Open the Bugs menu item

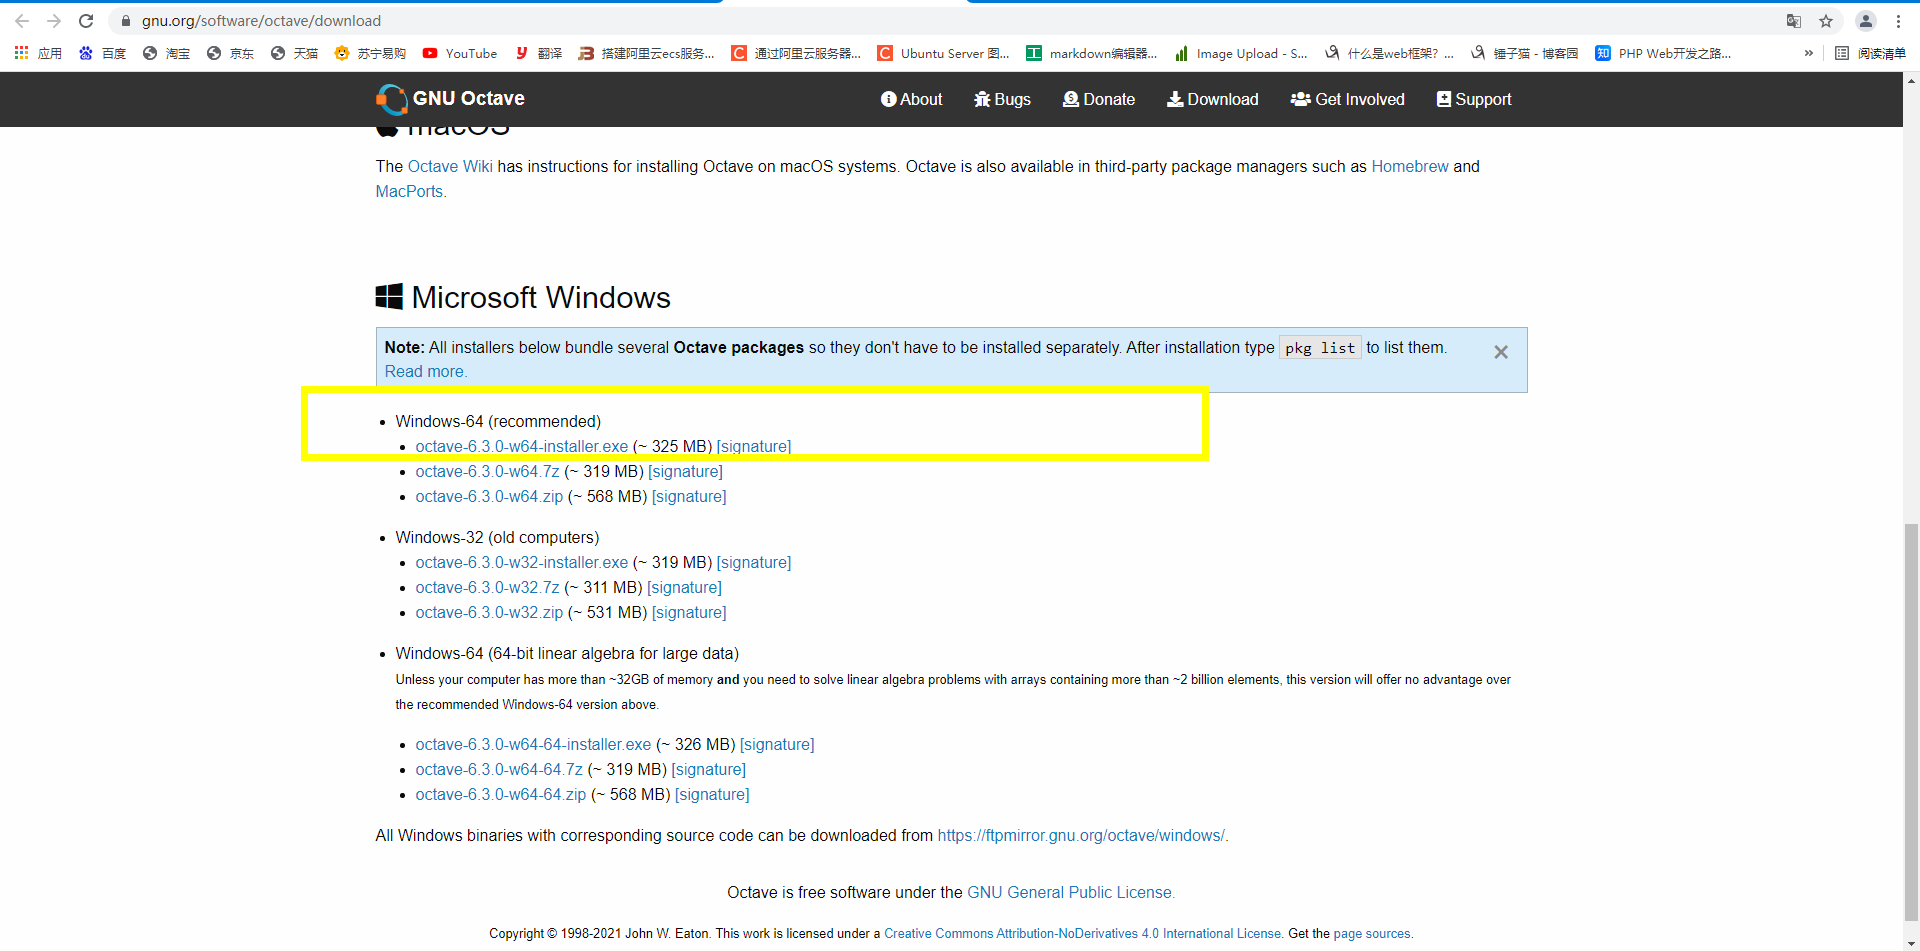1002,99
